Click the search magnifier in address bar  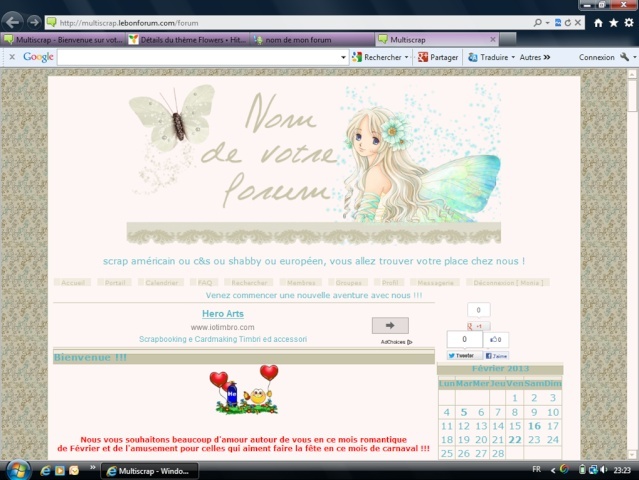(x=538, y=23)
